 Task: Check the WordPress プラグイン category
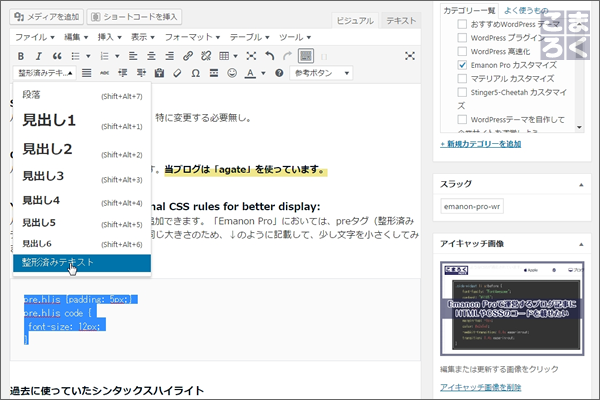462,38
